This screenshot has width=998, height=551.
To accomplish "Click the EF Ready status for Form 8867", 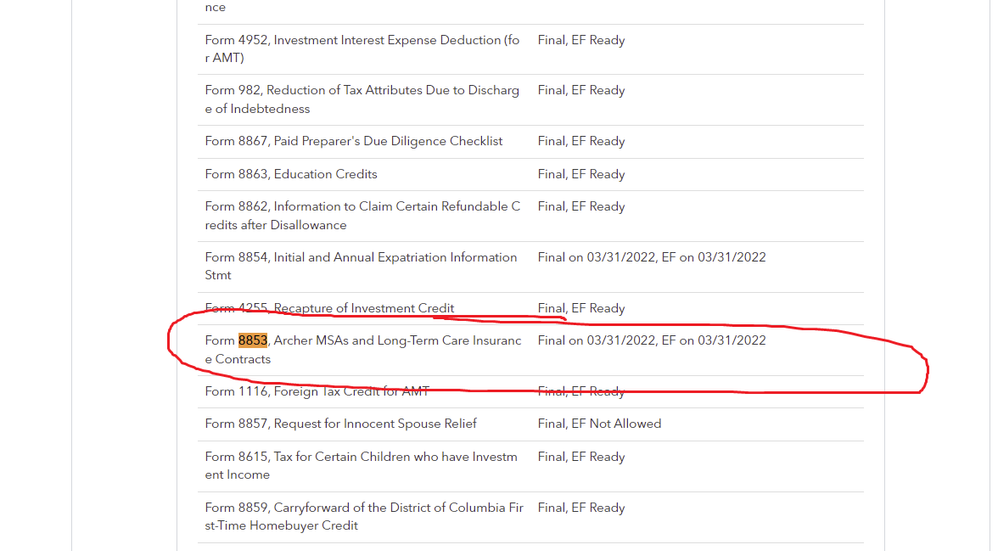I will [581, 141].
